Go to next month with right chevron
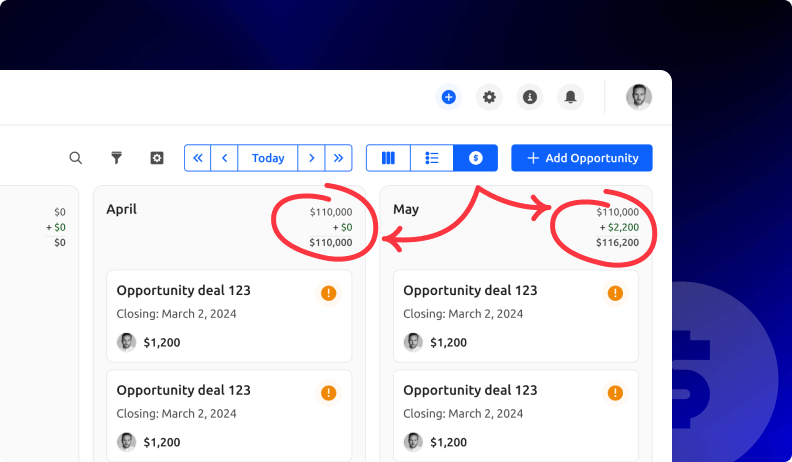The width and height of the screenshot is (792, 462). coord(312,158)
